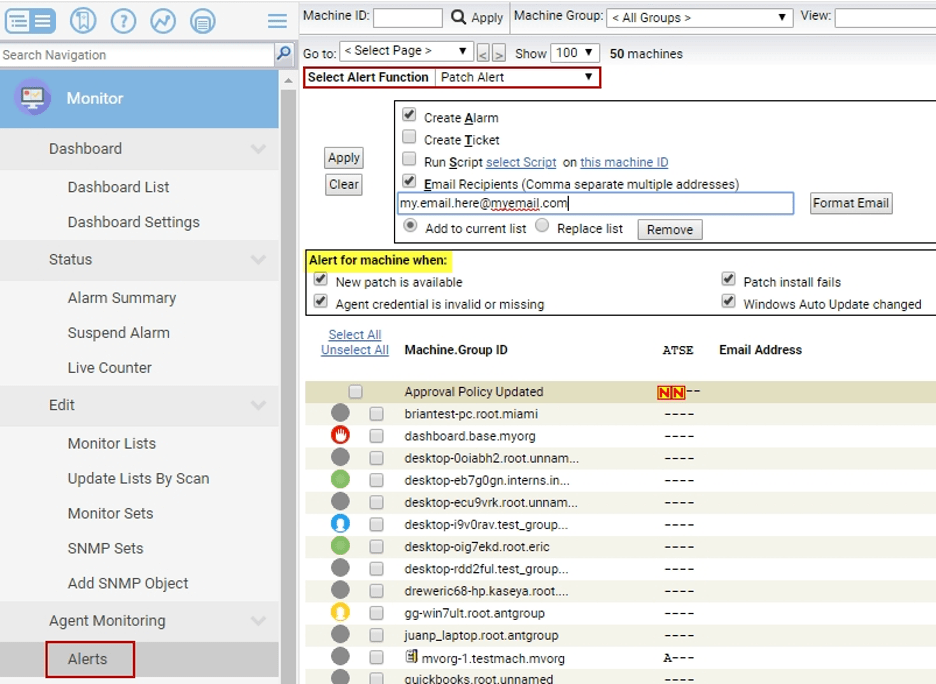The width and height of the screenshot is (936, 684).
Task: Click magnifier icon next to Machine ID
Action: 458,17
